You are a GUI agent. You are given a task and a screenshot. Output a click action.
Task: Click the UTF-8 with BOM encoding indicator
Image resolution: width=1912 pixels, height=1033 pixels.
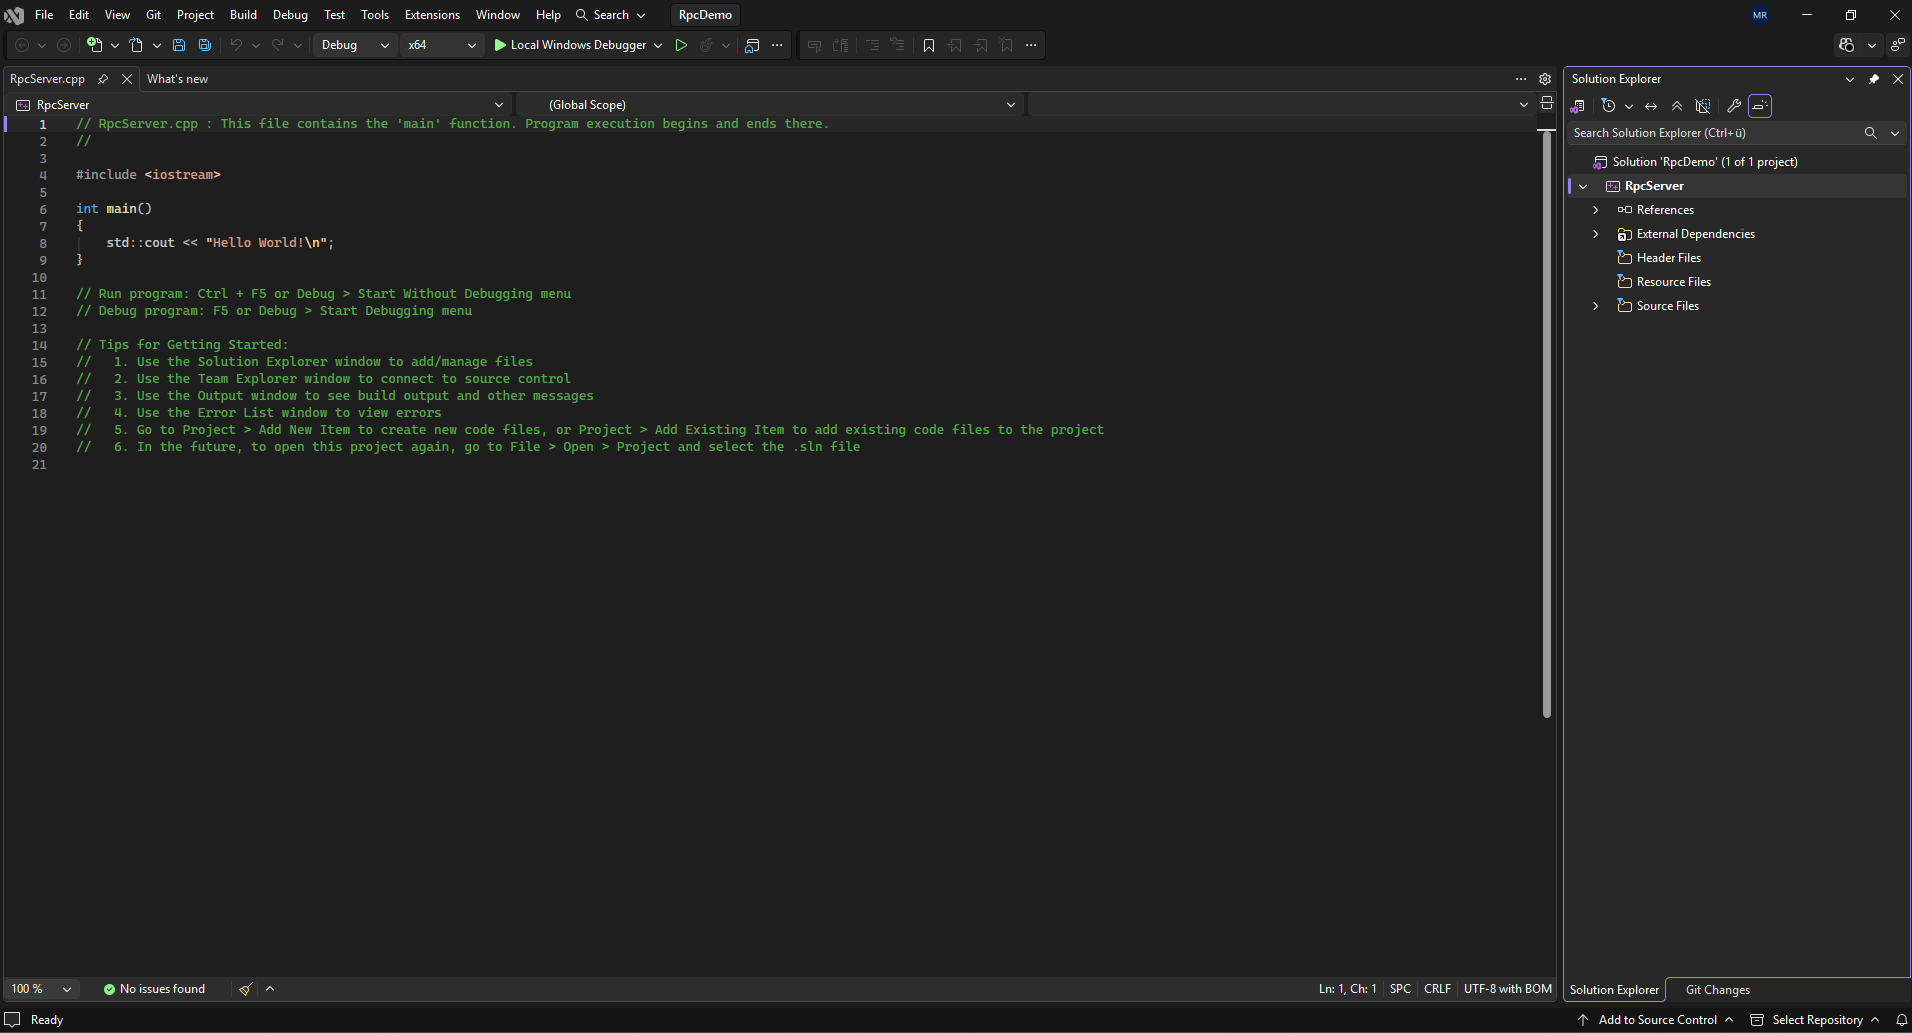(x=1508, y=989)
